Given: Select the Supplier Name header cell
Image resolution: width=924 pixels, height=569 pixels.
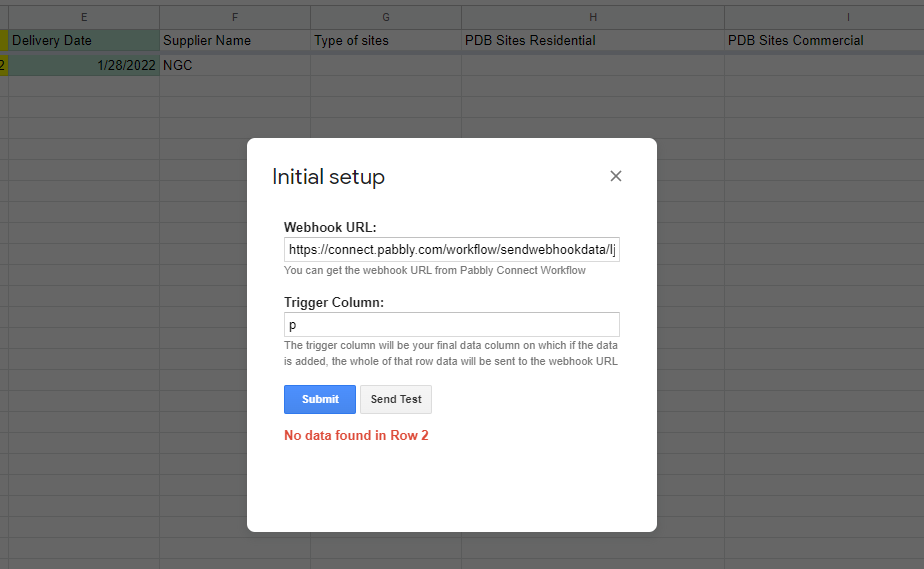Looking at the screenshot, I should pyautogui.click(x=235, y=41).
